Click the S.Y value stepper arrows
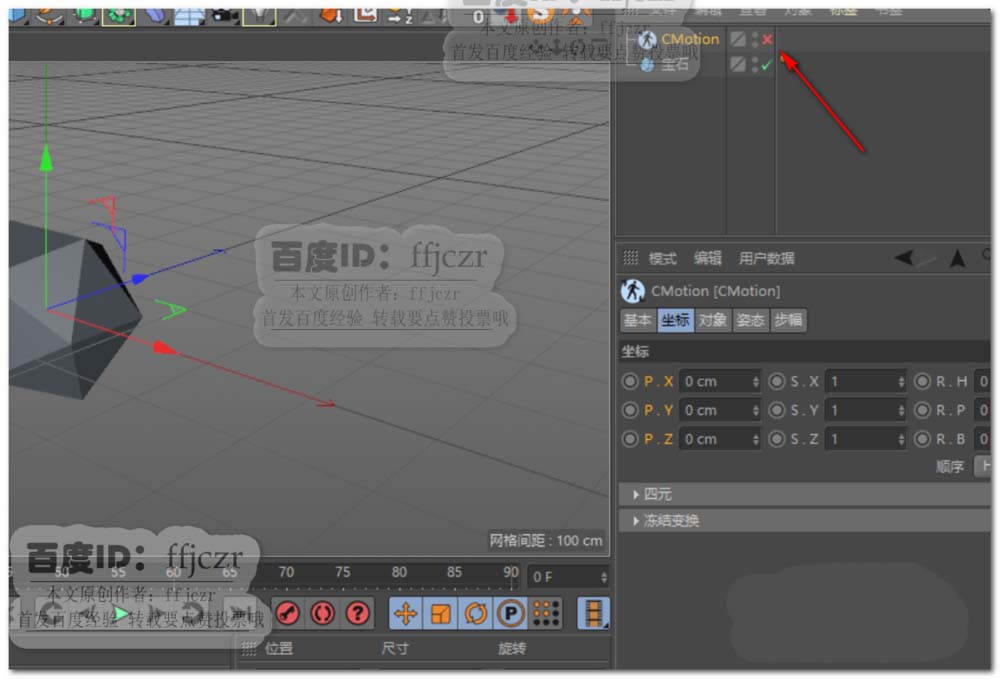This screenshot has width=1000, height=679. pos(901,410)
